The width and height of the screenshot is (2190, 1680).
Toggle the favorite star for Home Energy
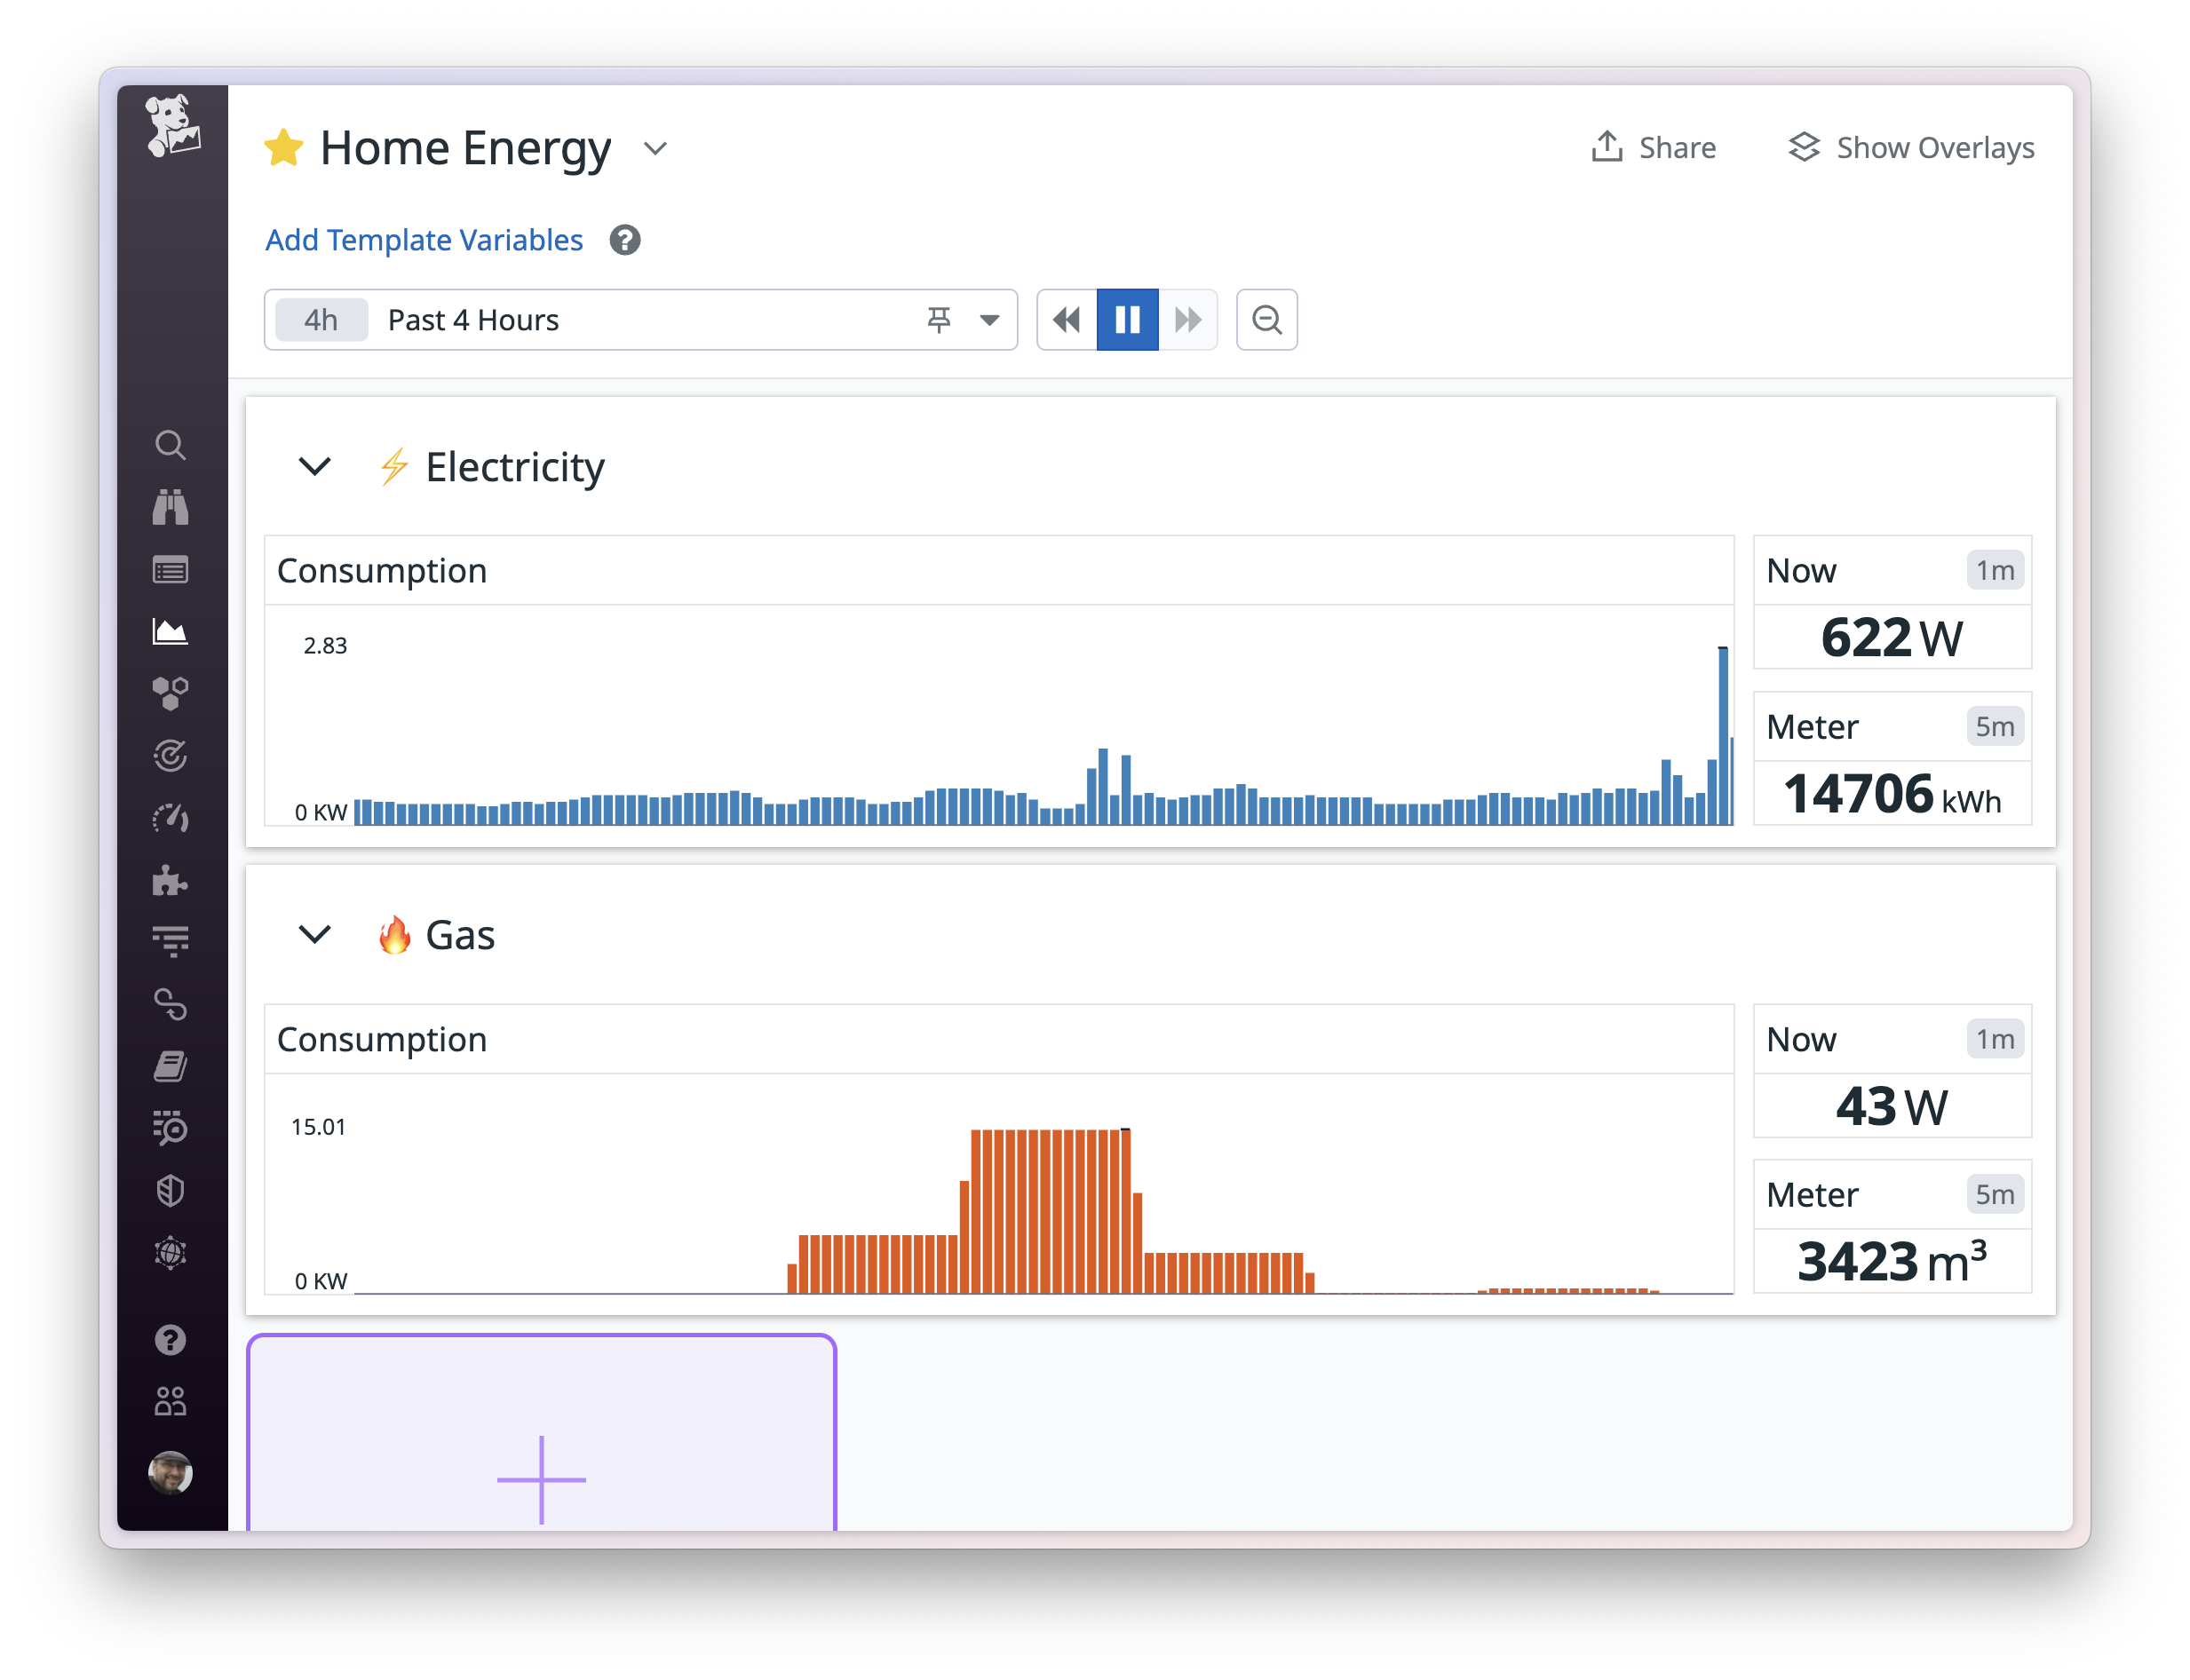coord(284,148)
